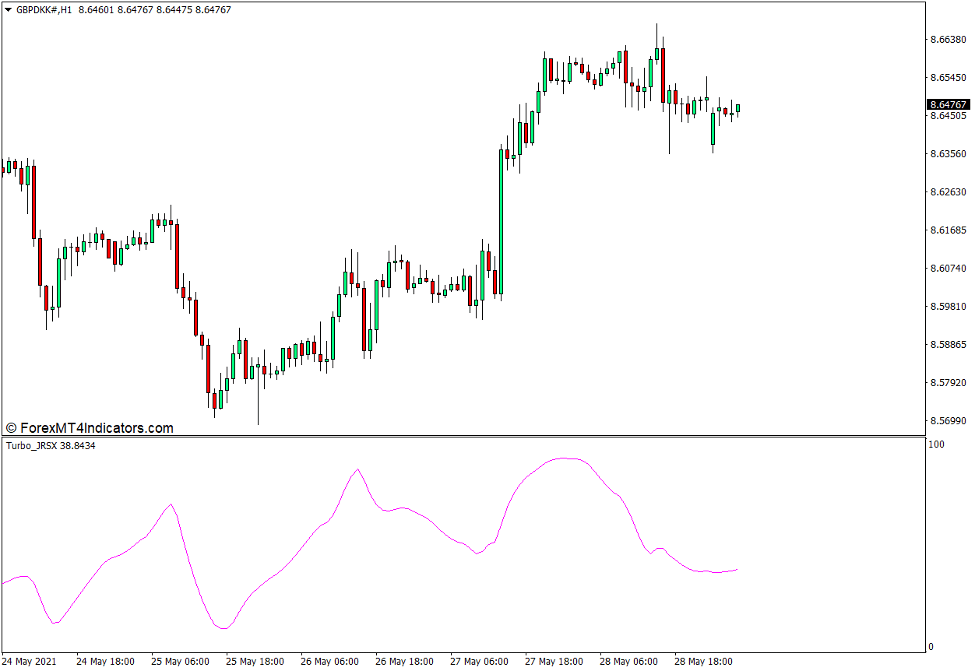The image size is (977, 672).
Task: Click the copyright symbol beside ForexMT4Indicators watermark
Action: (x=11, y=428)
